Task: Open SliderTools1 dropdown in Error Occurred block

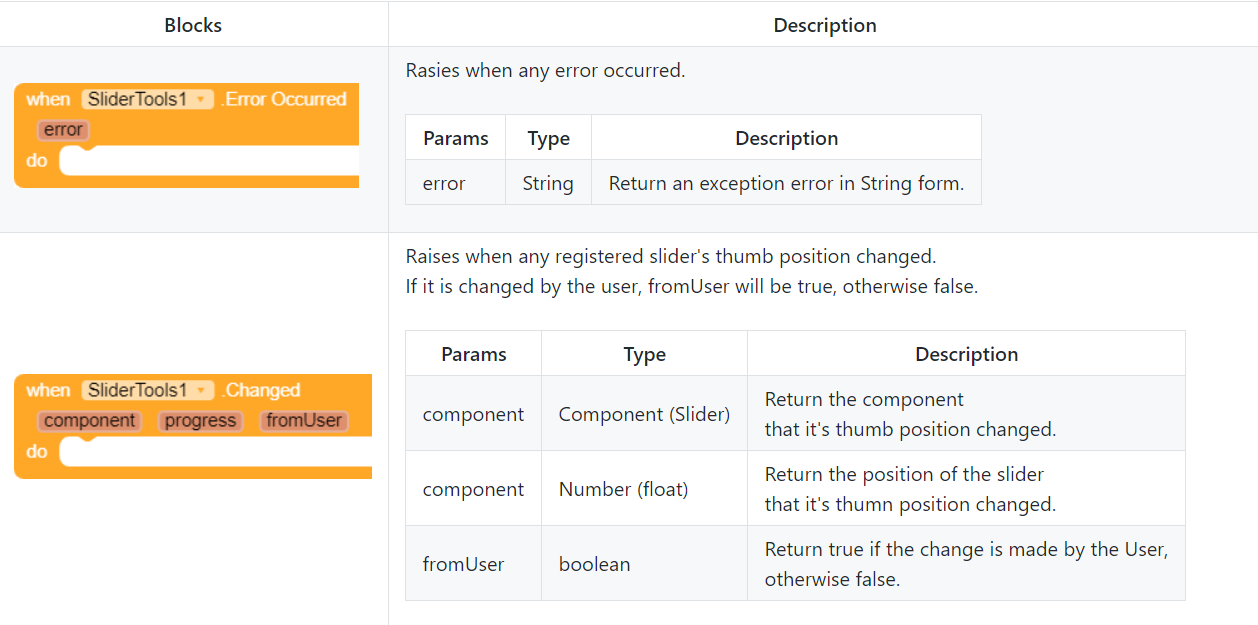Action: coord(201,99)
